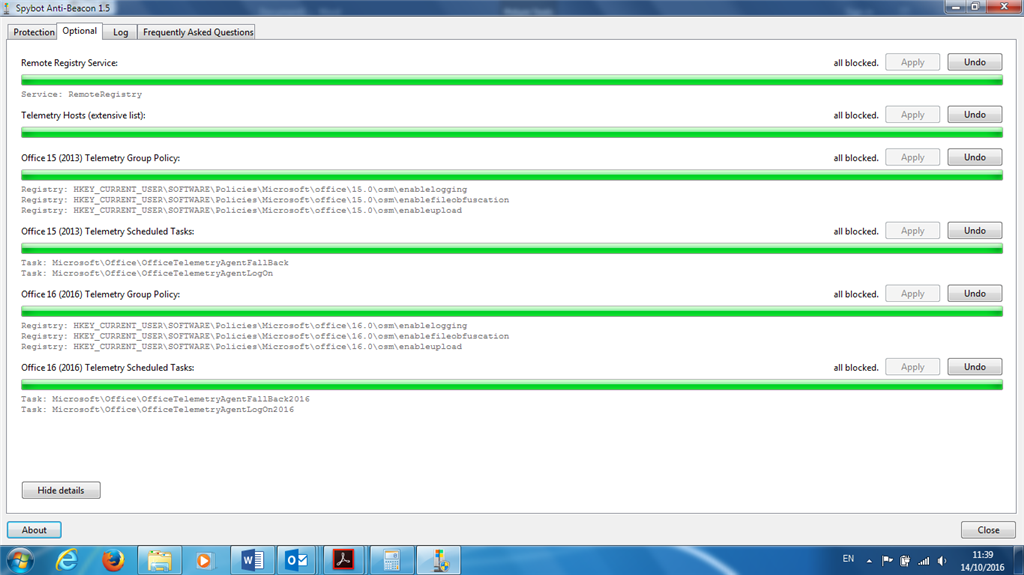The width and height of the screenshot is (1024, 575).
Task: Click the Close button at bottom right
Action: point(988,530)
